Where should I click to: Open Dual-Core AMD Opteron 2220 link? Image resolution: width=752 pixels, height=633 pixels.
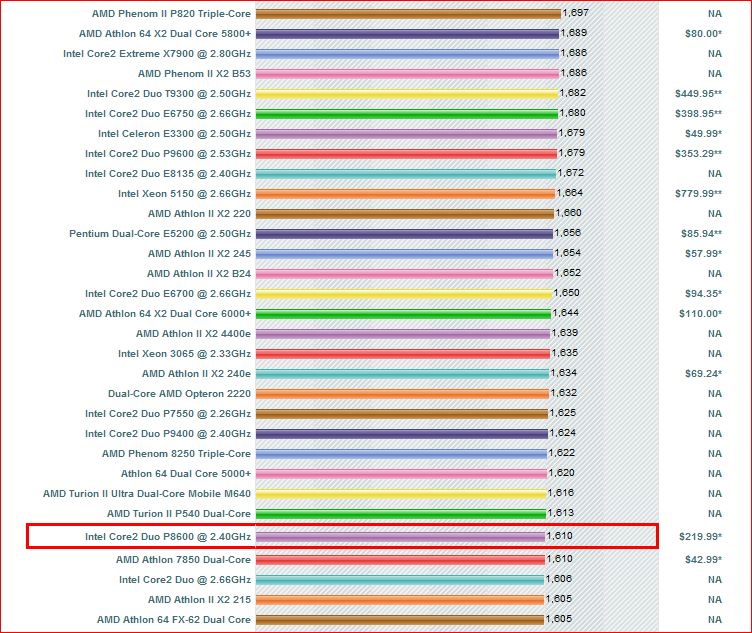click(x=179, y=394)
